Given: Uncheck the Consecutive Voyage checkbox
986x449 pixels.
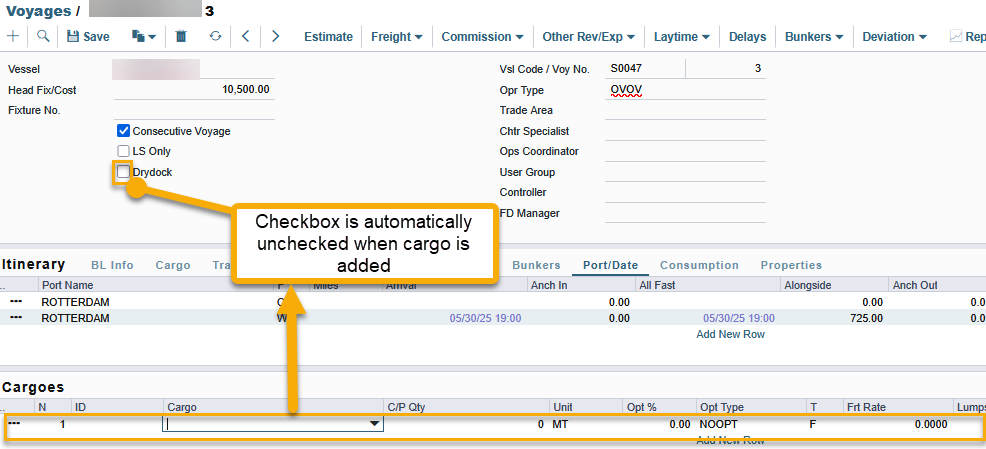Looking at the screenshot, I should (123, 131).
